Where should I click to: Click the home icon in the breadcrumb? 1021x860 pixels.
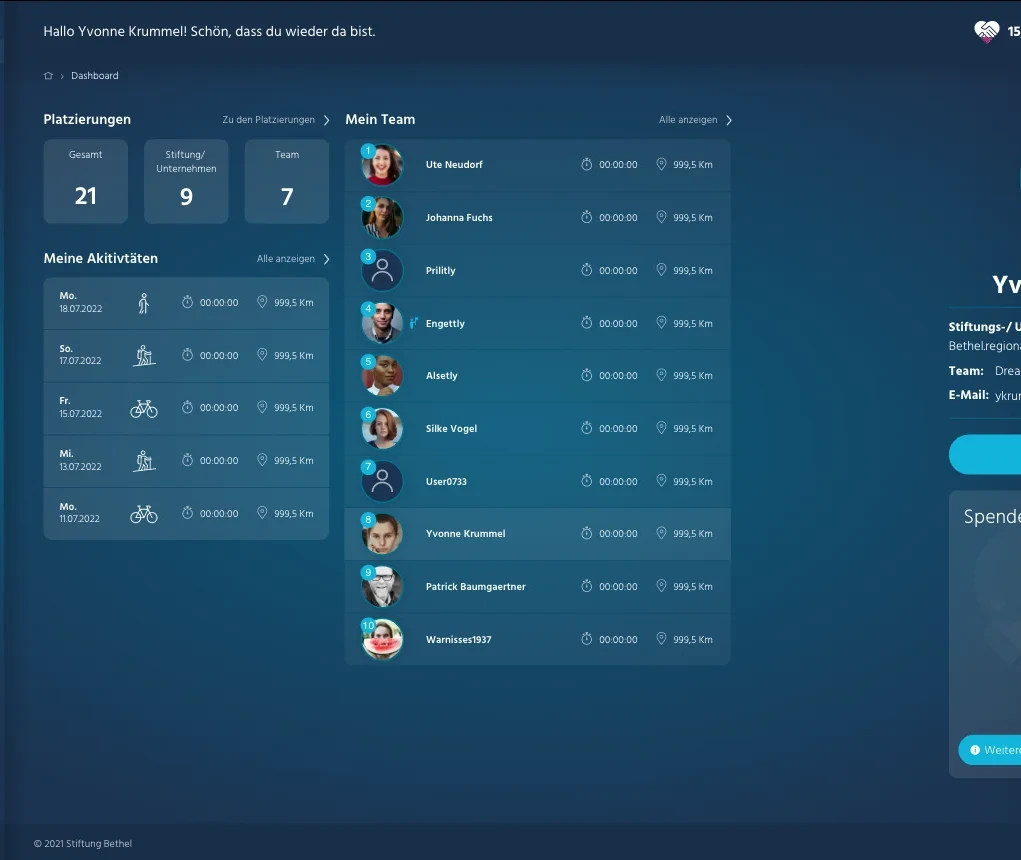[x=47, y=75]
